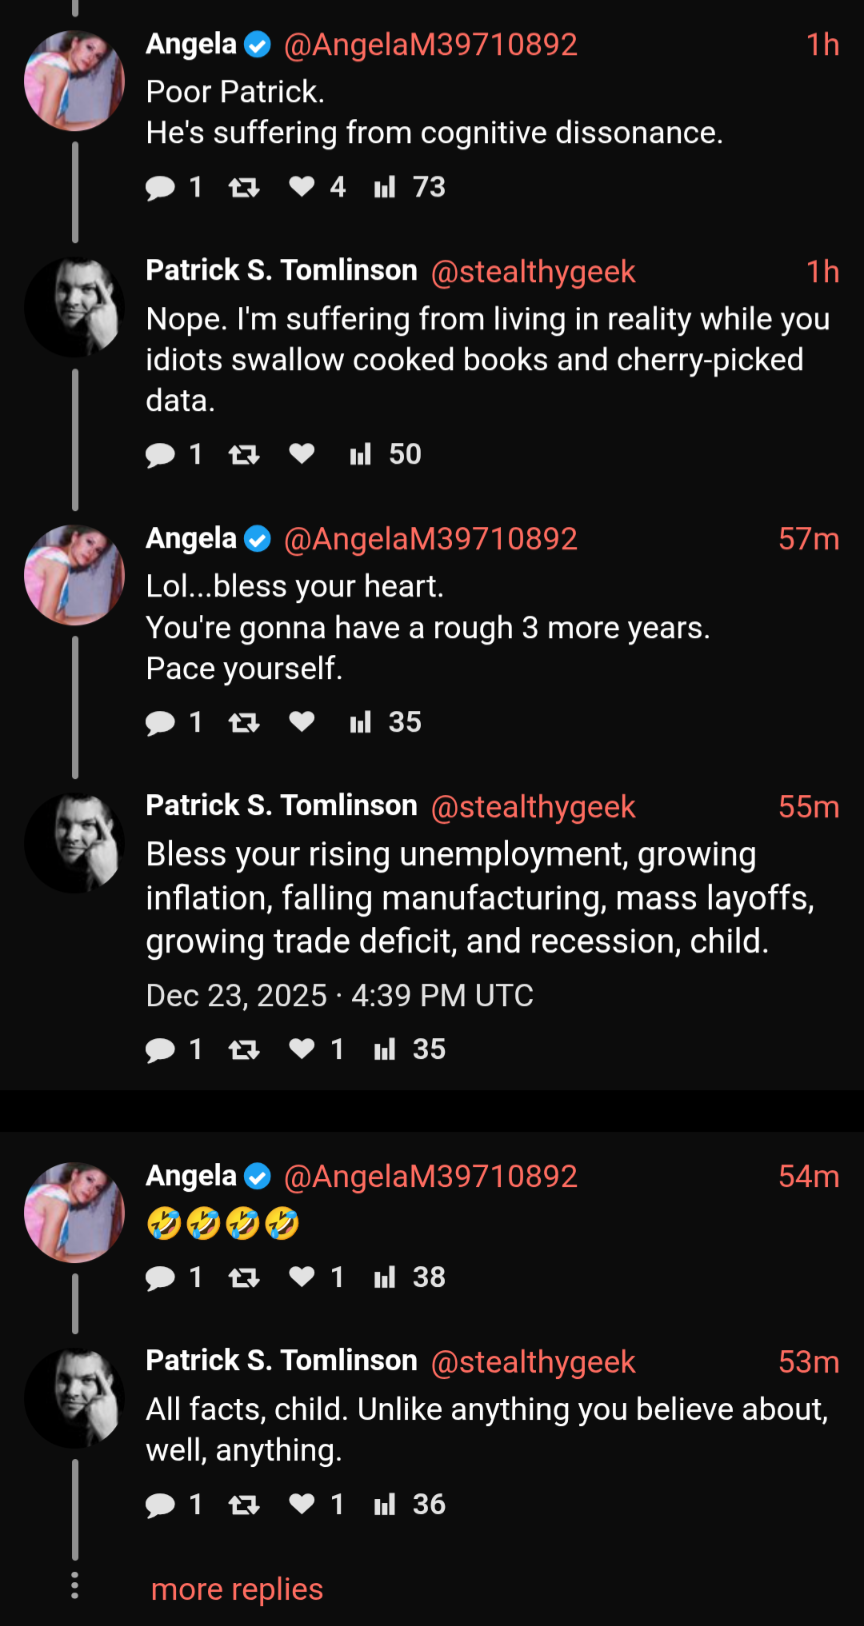Open view stats showing 50 views
The width and height of the screenshot is (864, 1626).
pos(361,454)
